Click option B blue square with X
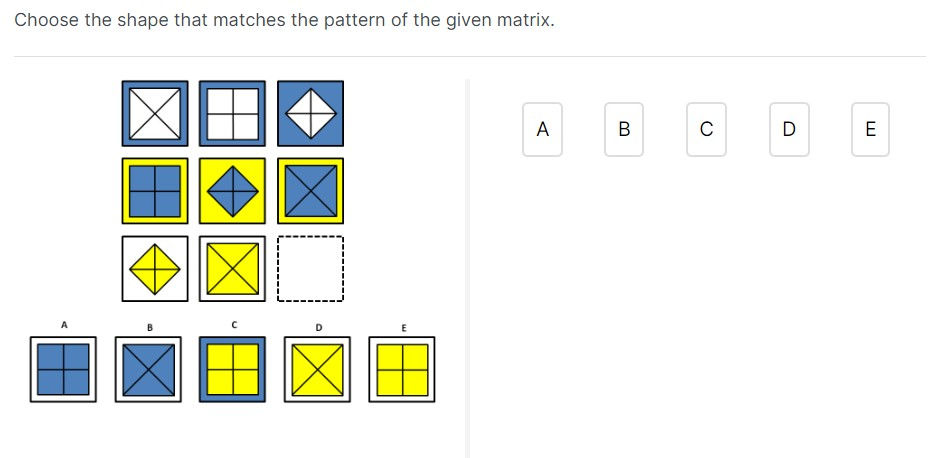 148,369
